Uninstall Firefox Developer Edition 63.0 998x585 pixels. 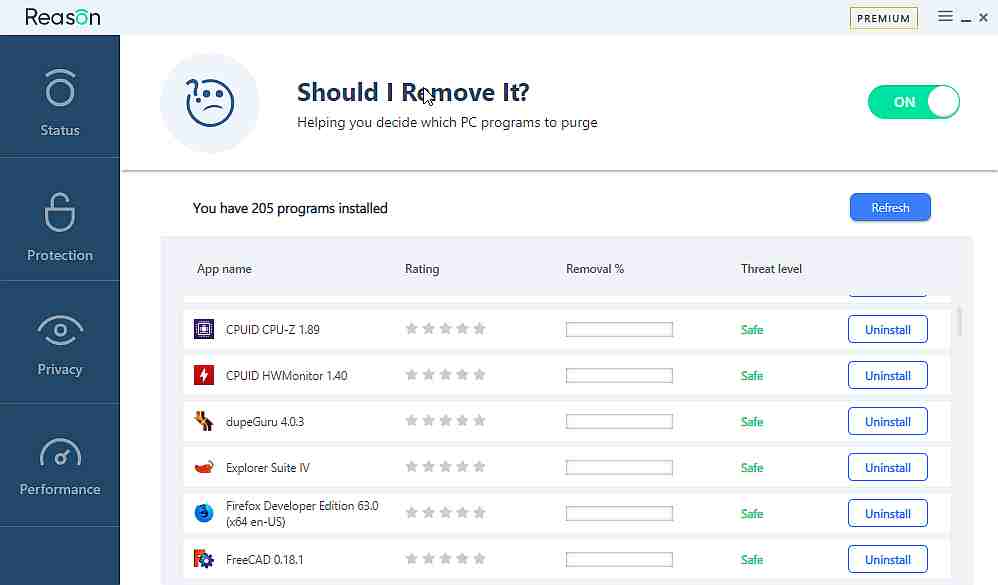pos(888,513)
